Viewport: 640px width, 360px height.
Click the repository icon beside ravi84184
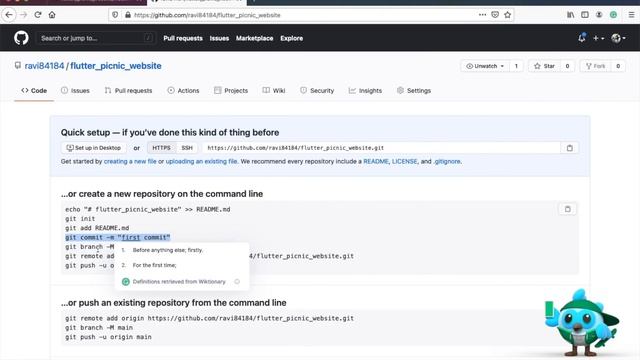coord(18,65)
